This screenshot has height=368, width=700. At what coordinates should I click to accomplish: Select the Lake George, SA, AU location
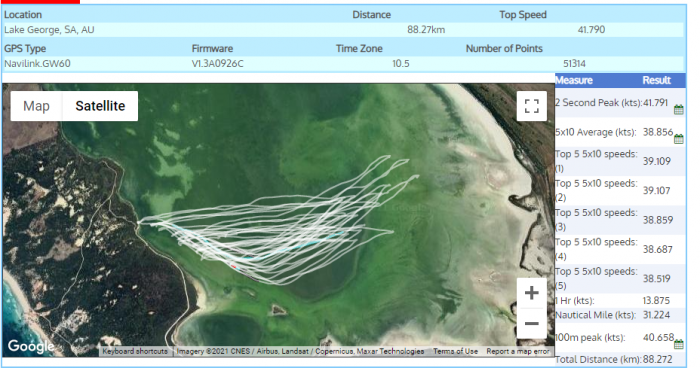point(49,30)
